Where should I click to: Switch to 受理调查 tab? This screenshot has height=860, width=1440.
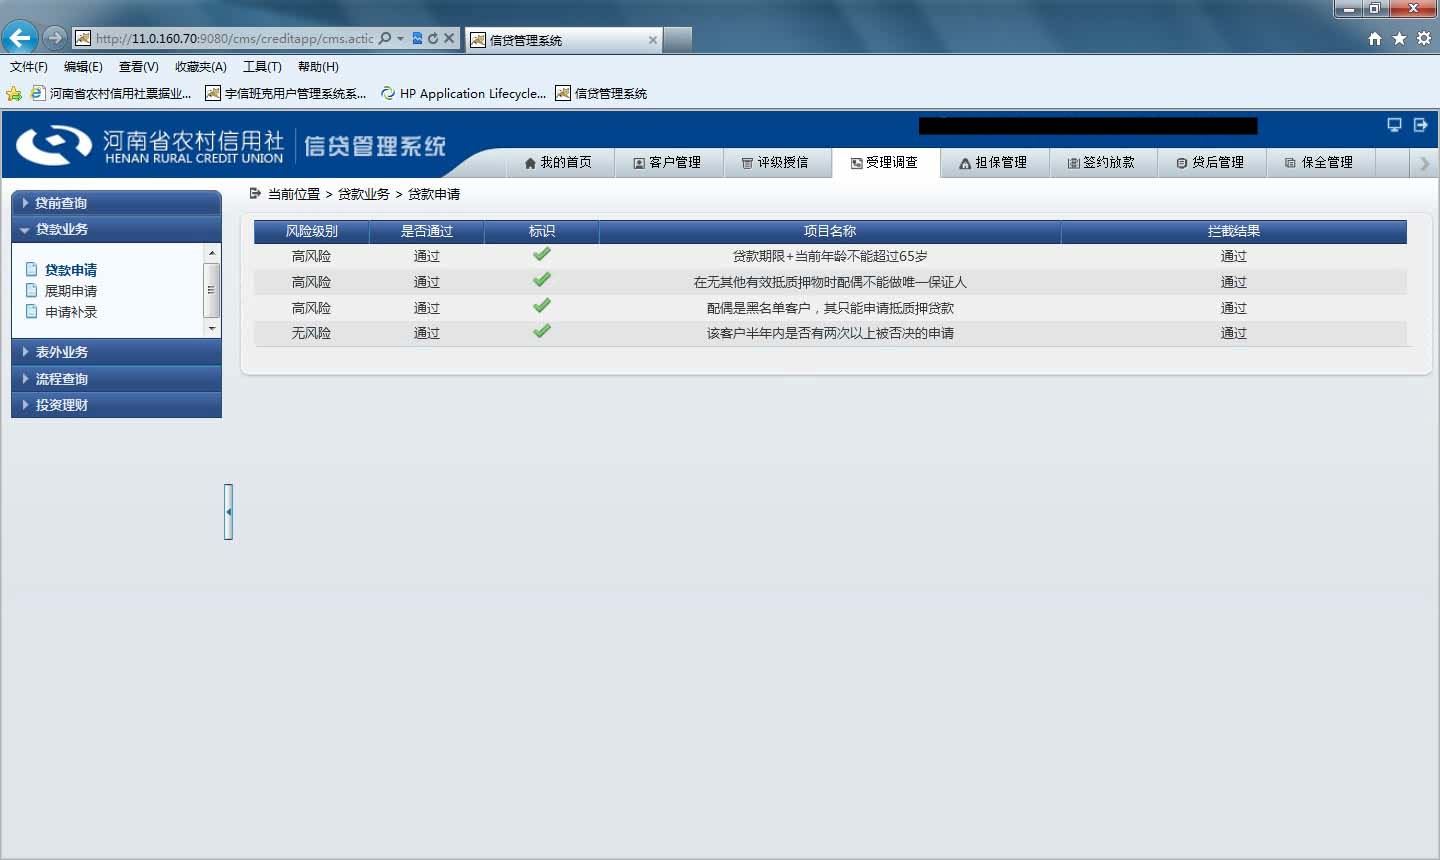tap(885, 162)
